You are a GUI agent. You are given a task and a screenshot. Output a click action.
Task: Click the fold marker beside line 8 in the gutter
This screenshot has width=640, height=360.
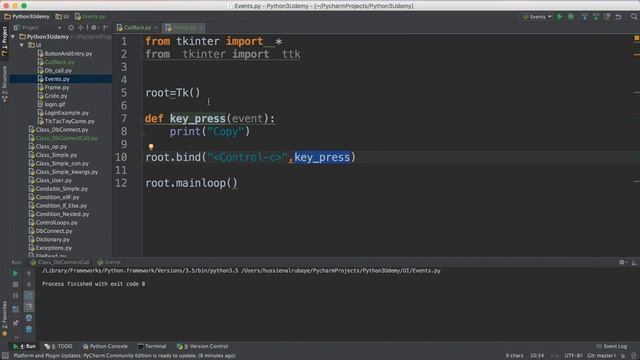tap(142, 132)
